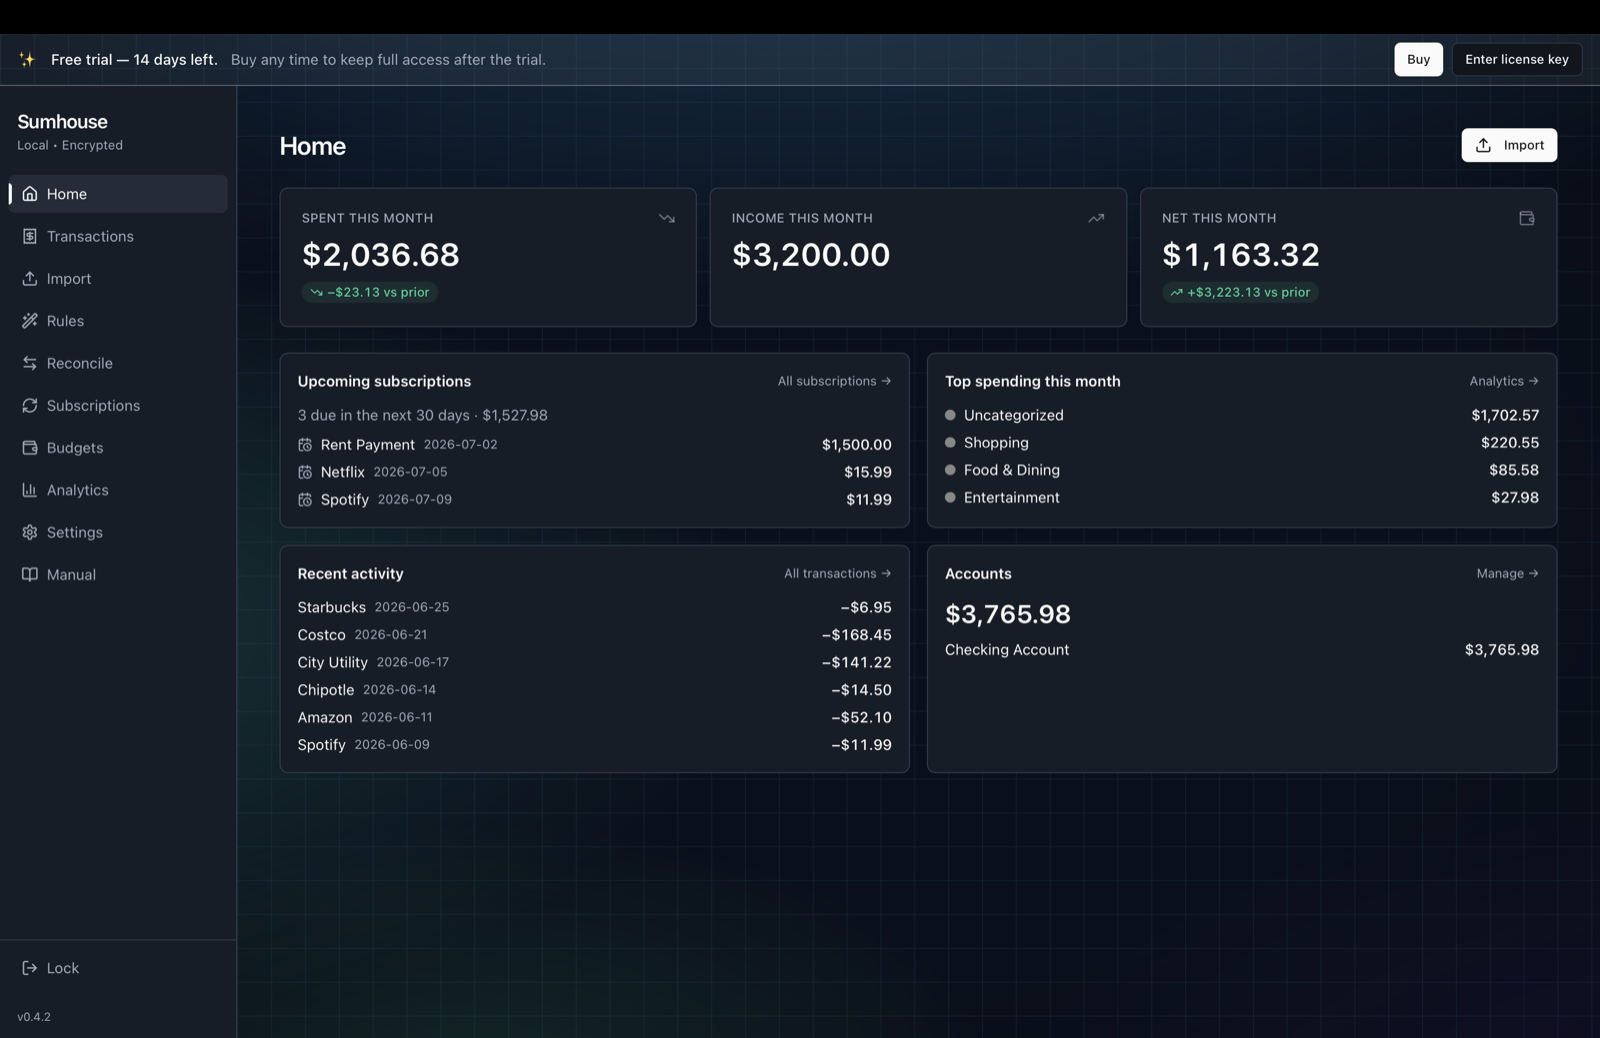This screenshot has height=1038, width=1600.
Task: Navigate to Subscriptions in sidebar
Action: tap(118, 405)
